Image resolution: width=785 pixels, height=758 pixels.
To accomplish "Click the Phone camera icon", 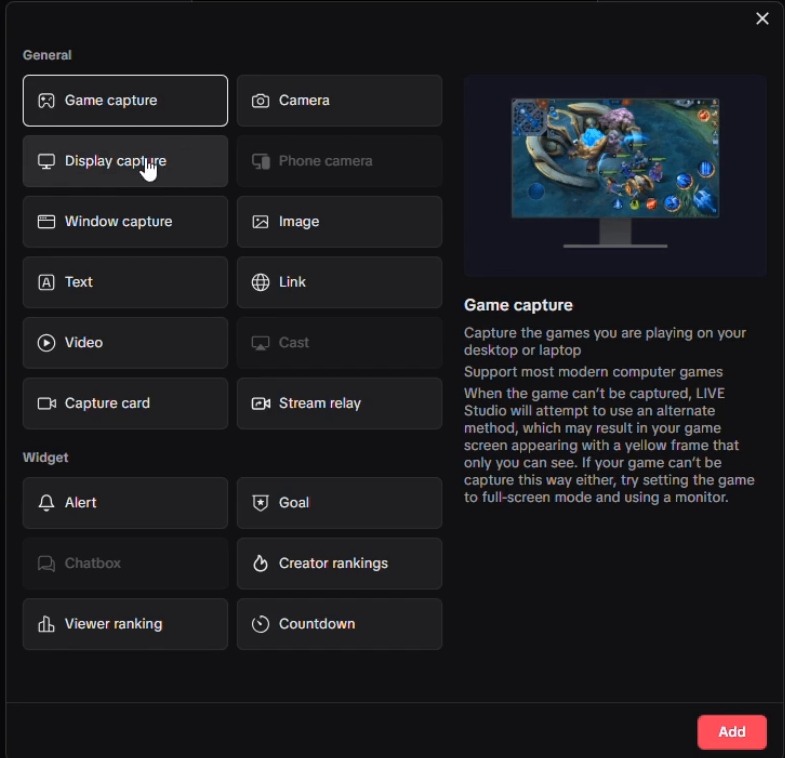I will [x=260, y=161].
